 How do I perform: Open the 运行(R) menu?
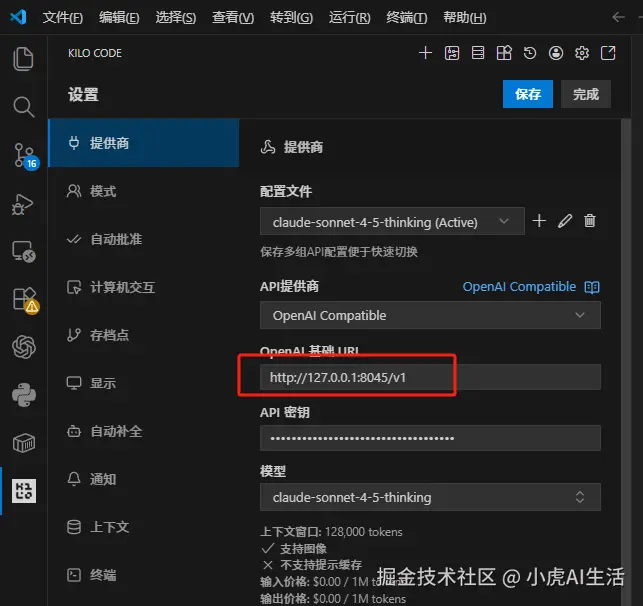(350, 18)
